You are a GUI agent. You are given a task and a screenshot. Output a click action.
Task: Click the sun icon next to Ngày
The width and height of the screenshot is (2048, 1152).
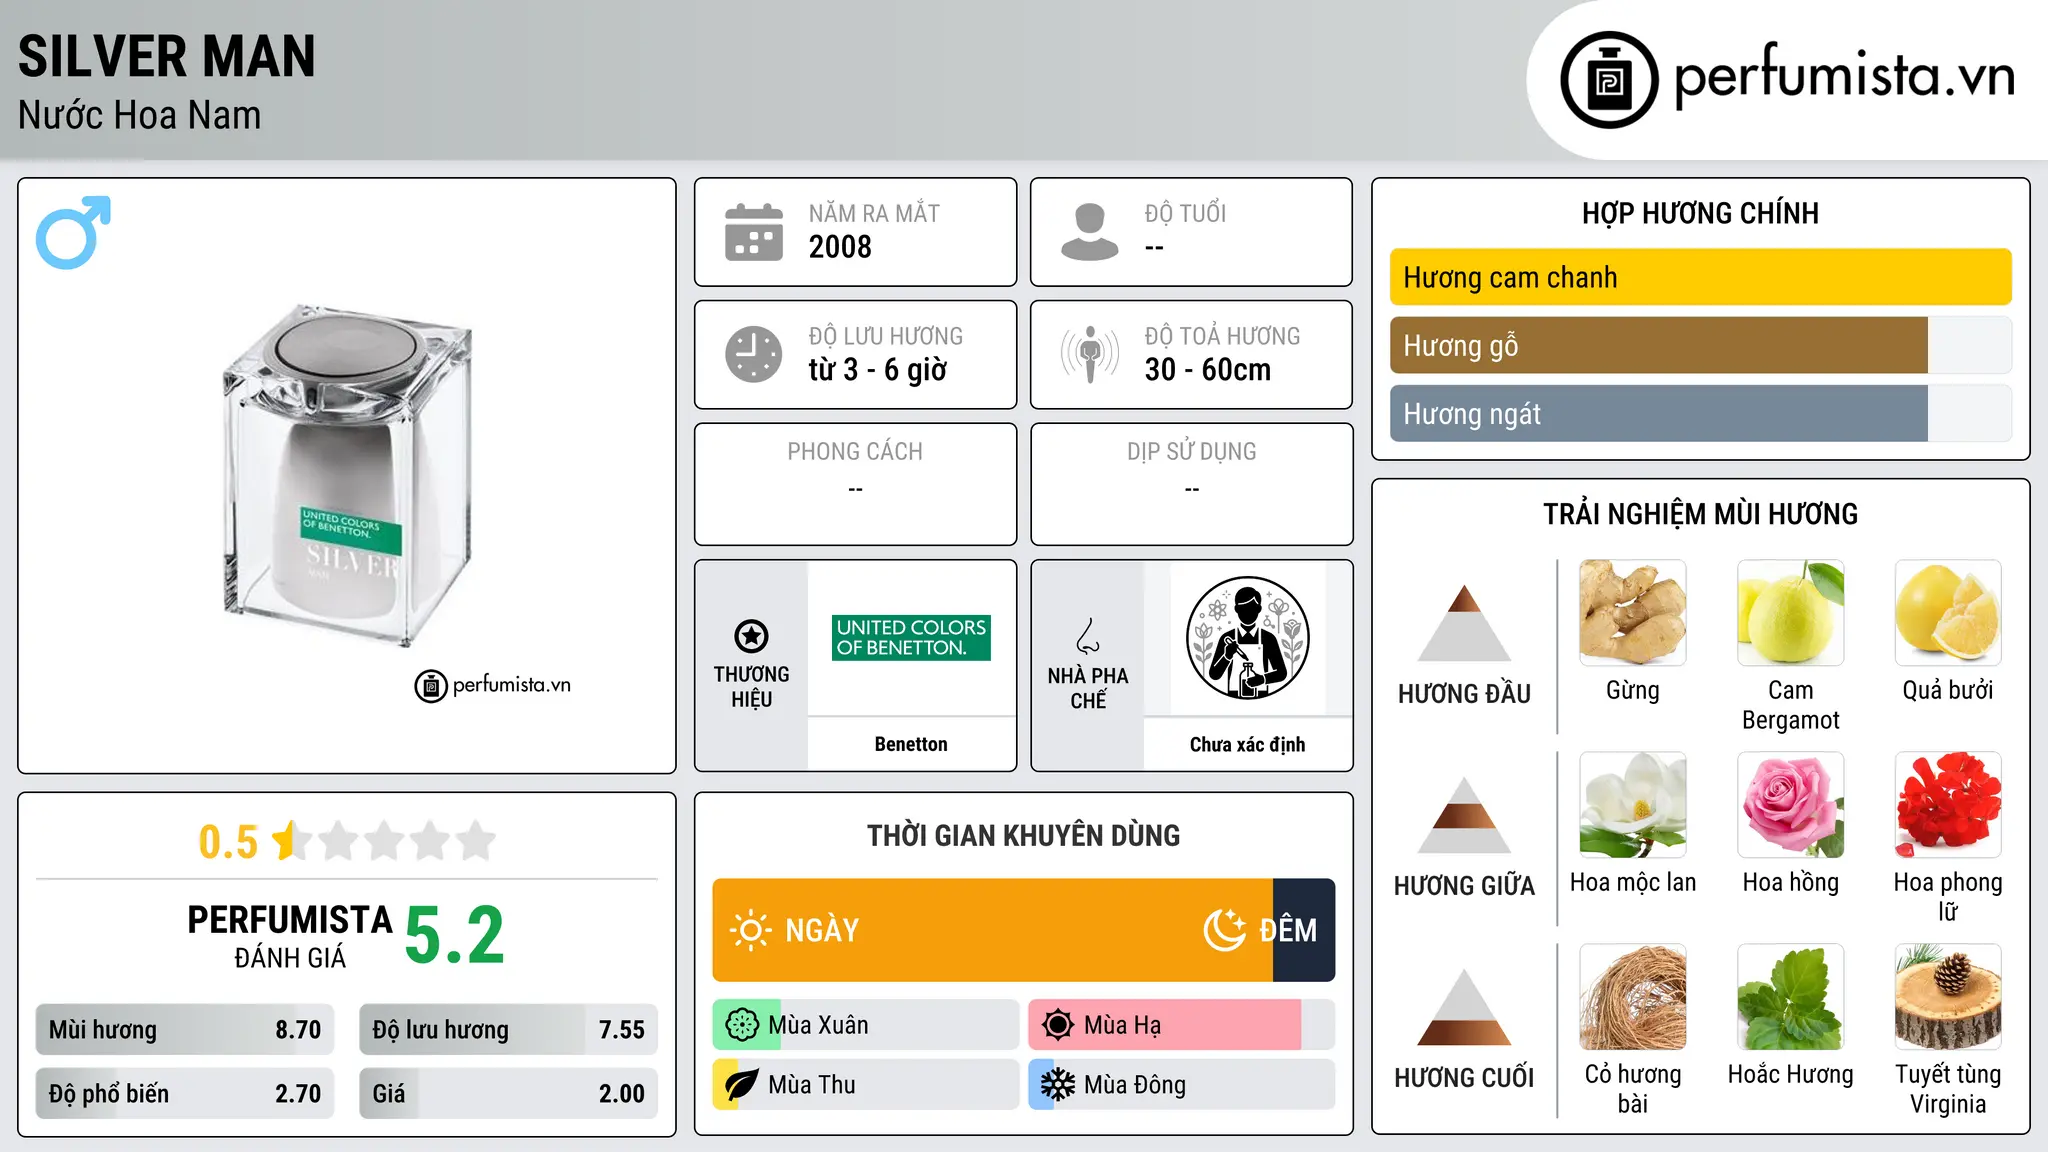(750, 930)
